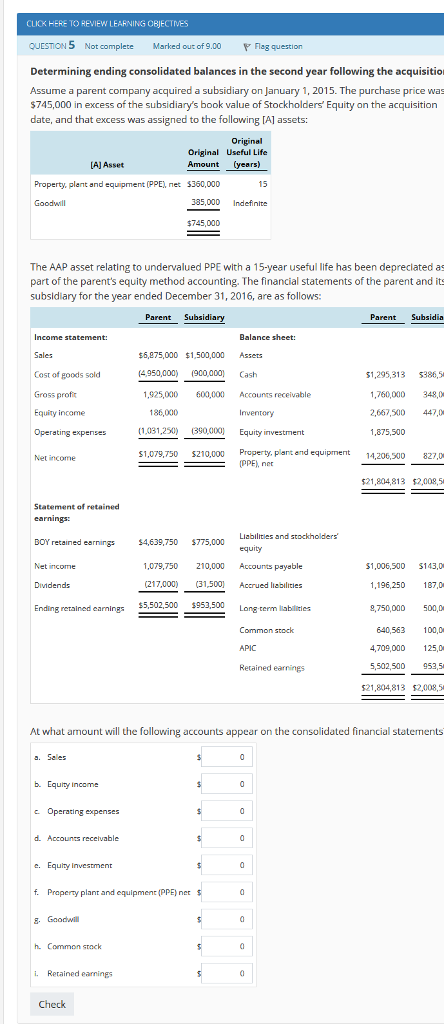Click the [A] Asset column header
Screen dimensions: 444x1024
(106, 165)
